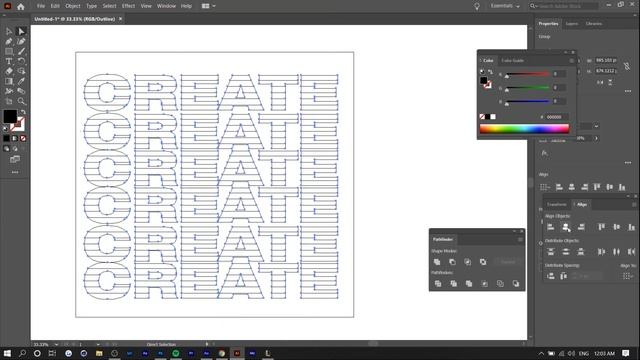Switch to the Color Guide tab
Image resolution: width=640 pixels, height=360 pixels.
[x=512, y=60]
